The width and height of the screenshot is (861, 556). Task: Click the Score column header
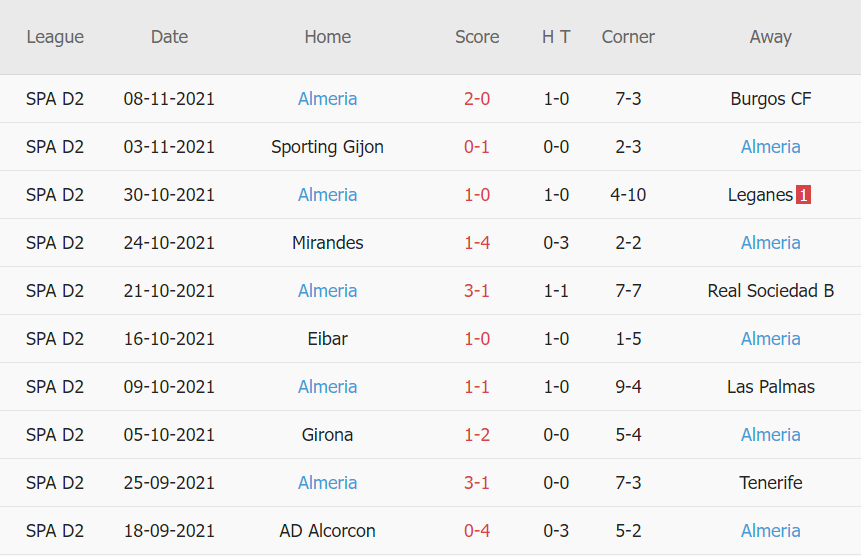[x=477, y=37]
